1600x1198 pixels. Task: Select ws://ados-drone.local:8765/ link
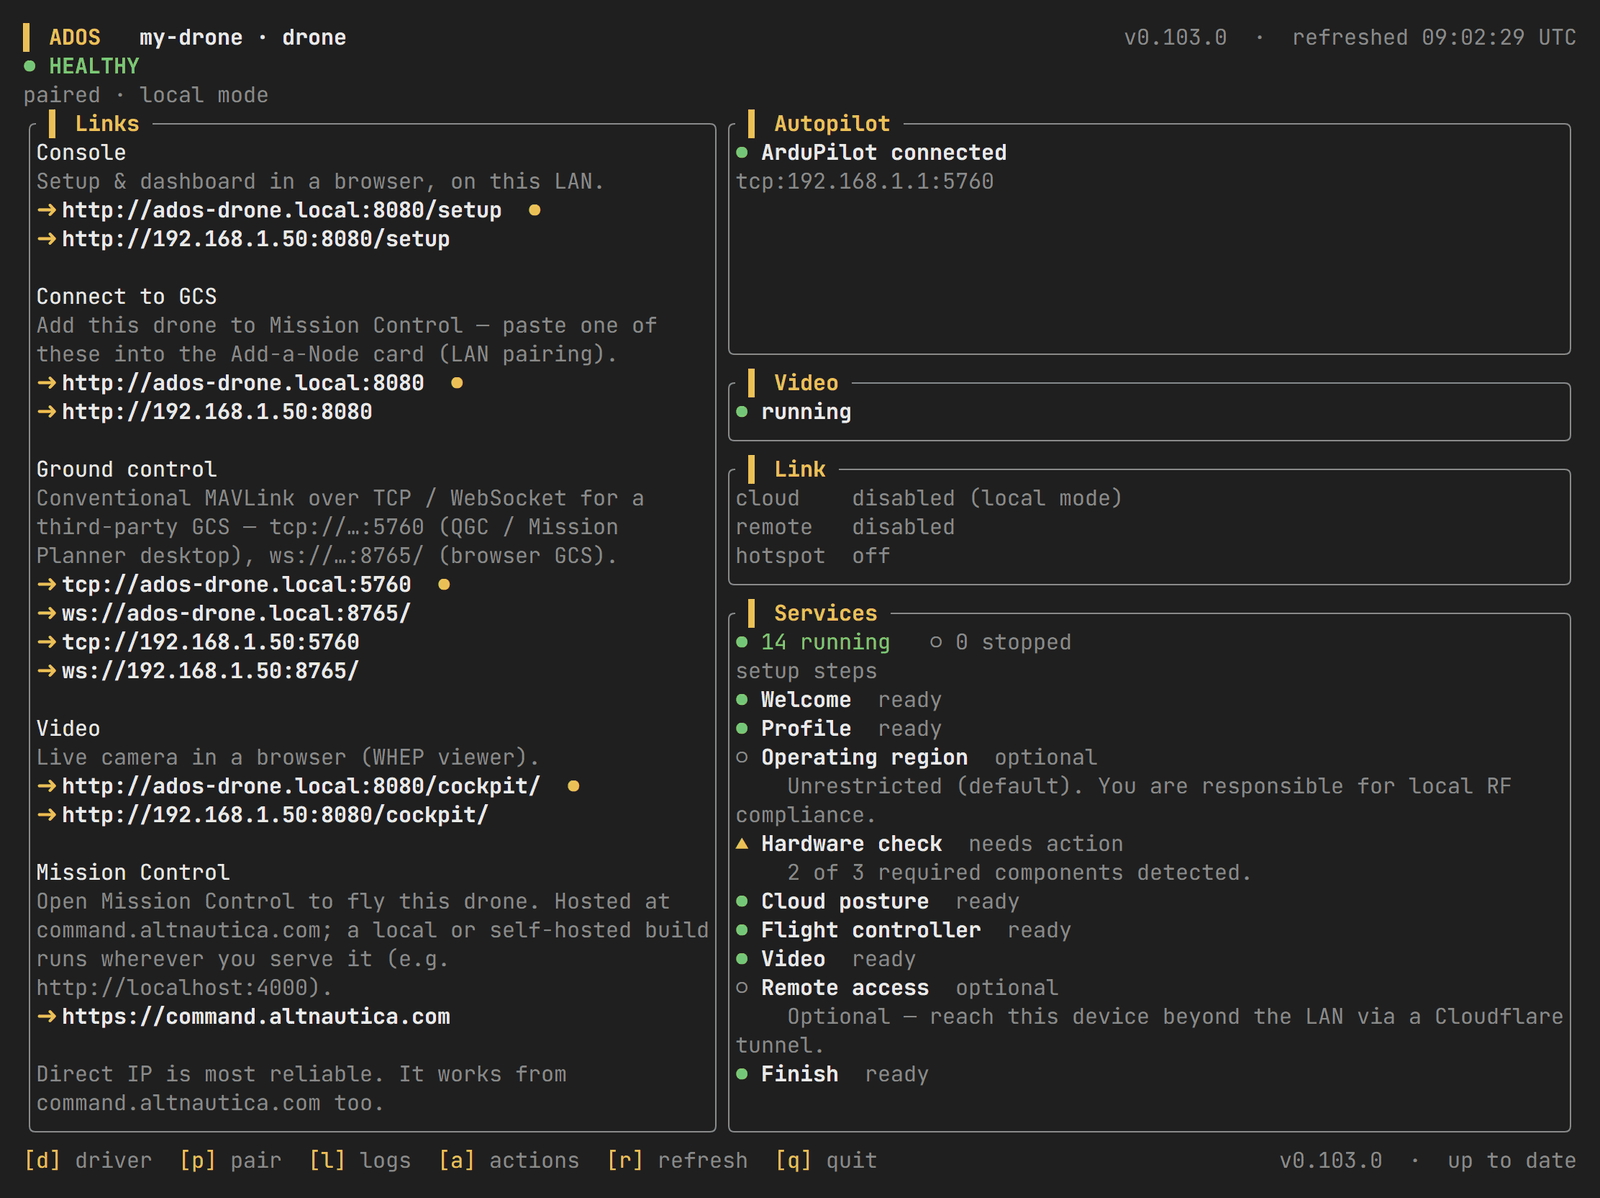click(x=237, y=613)
